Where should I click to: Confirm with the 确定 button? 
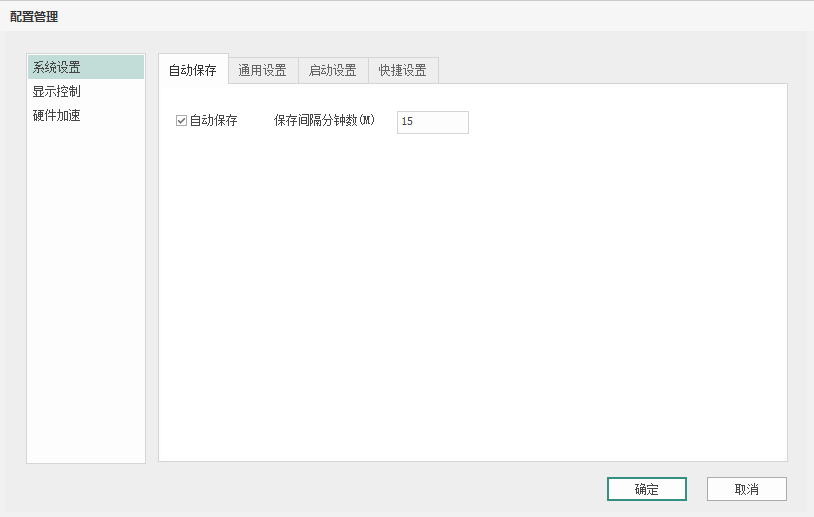pos(647,489)
